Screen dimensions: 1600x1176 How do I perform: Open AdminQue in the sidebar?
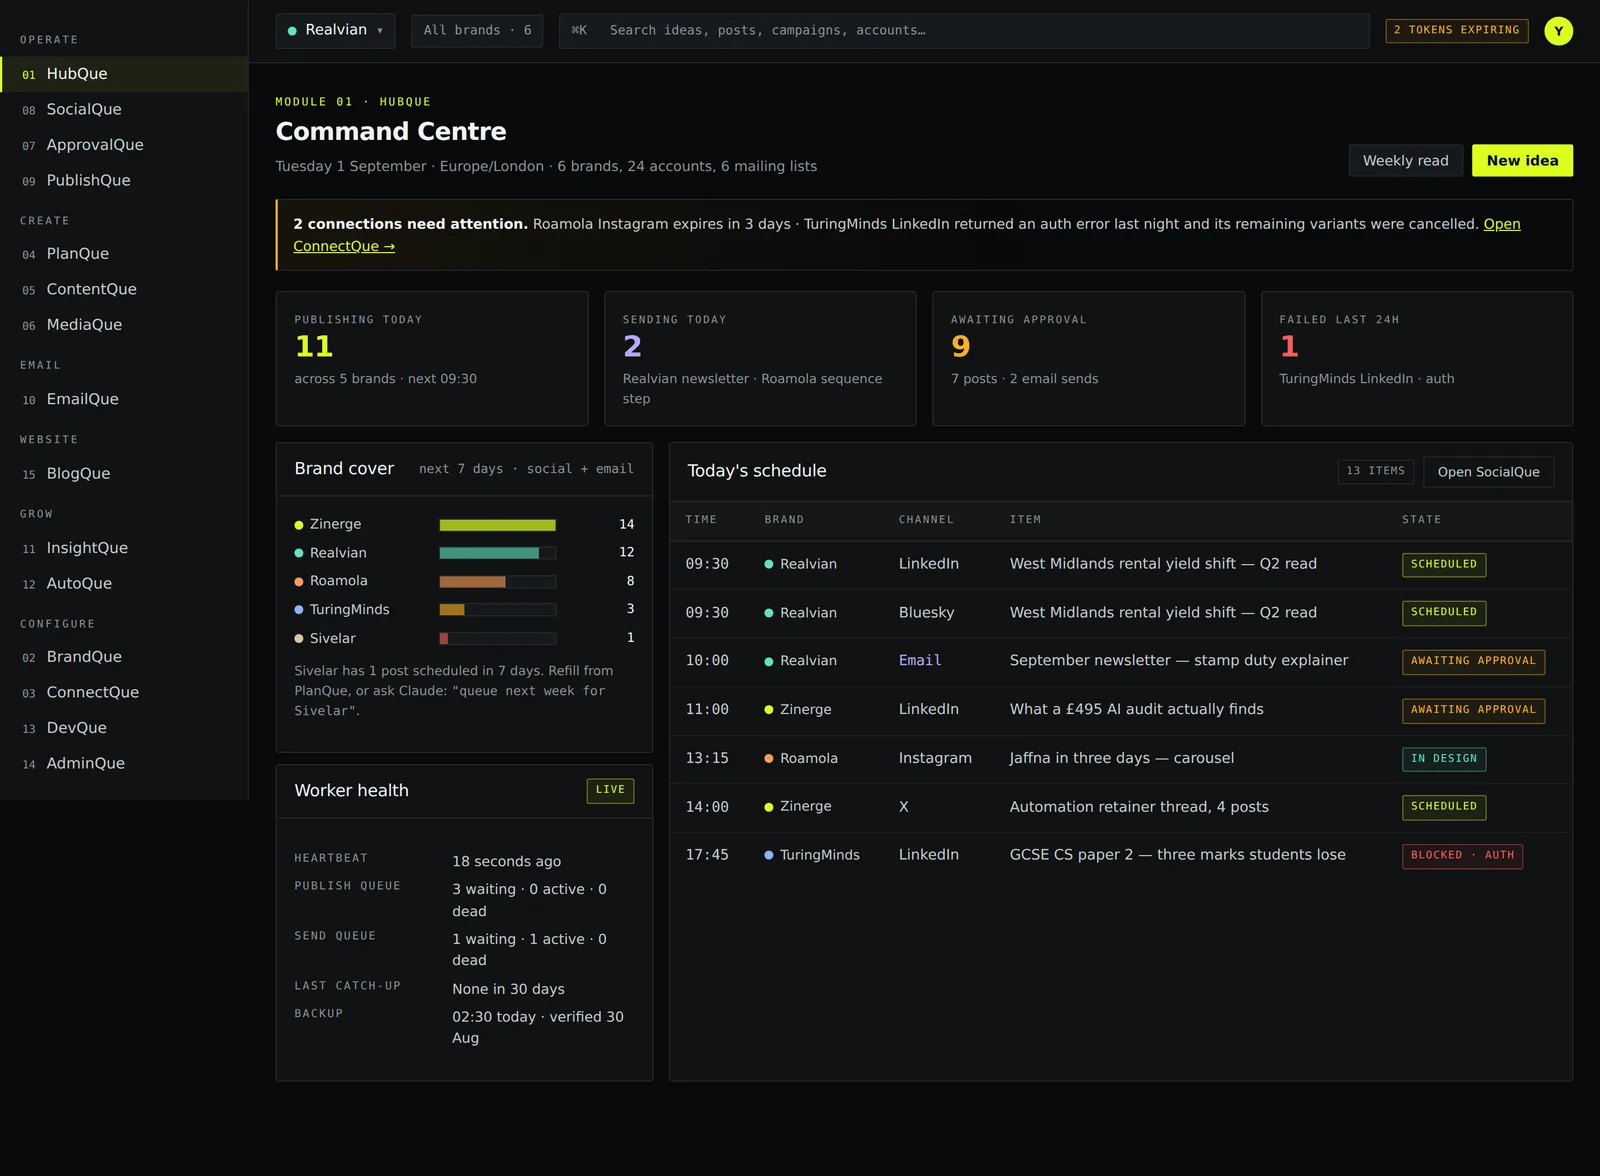[x=124, y=764]
